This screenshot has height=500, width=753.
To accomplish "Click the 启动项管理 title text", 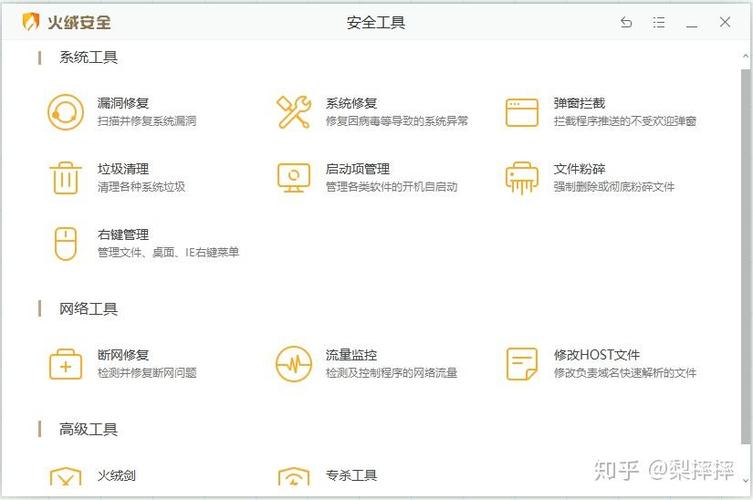I will 357,169.
